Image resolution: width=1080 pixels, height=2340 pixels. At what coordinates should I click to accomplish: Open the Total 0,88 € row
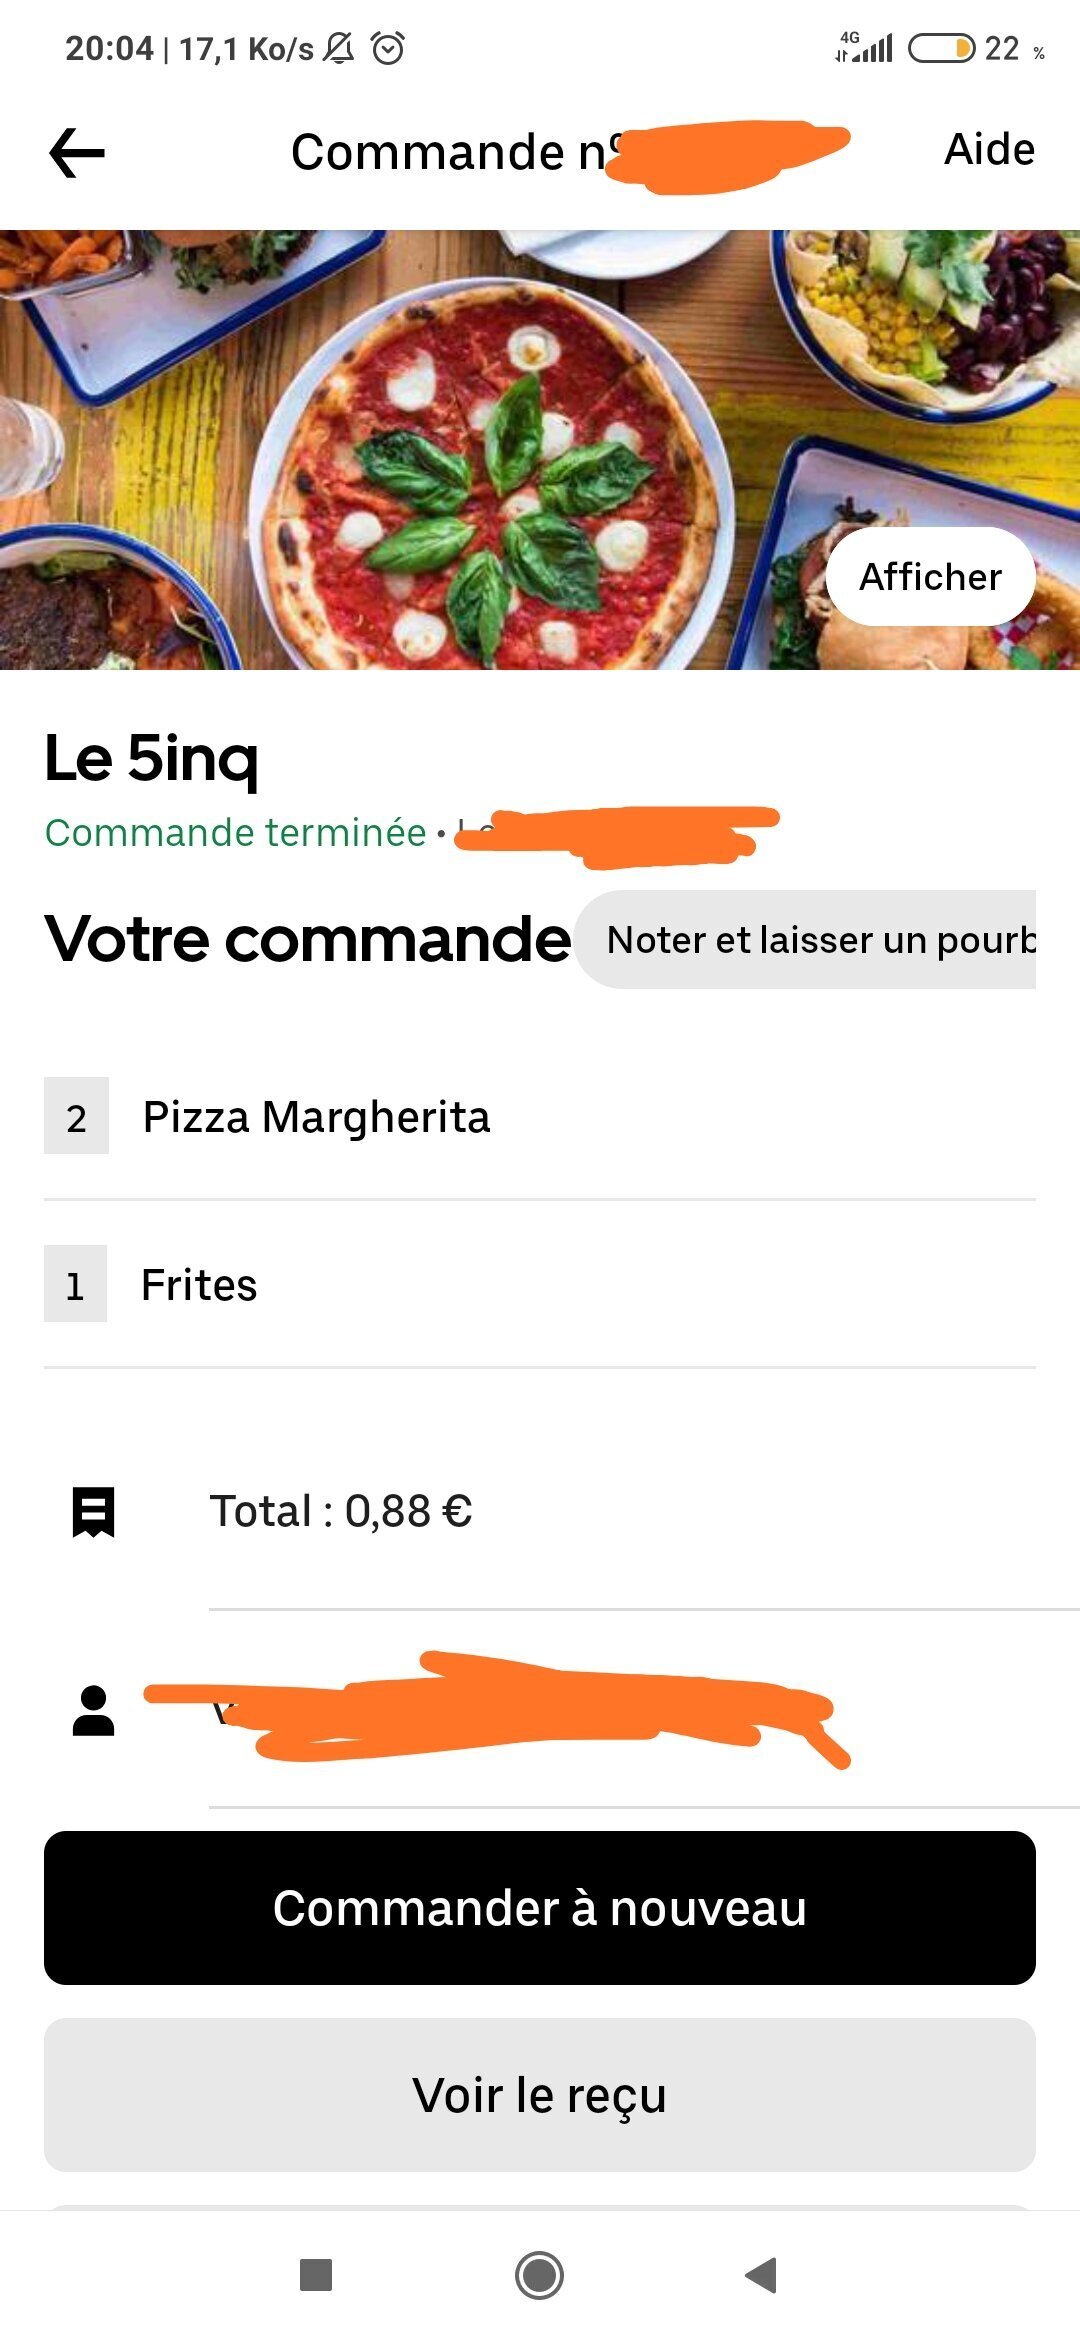pos(340,1511)
